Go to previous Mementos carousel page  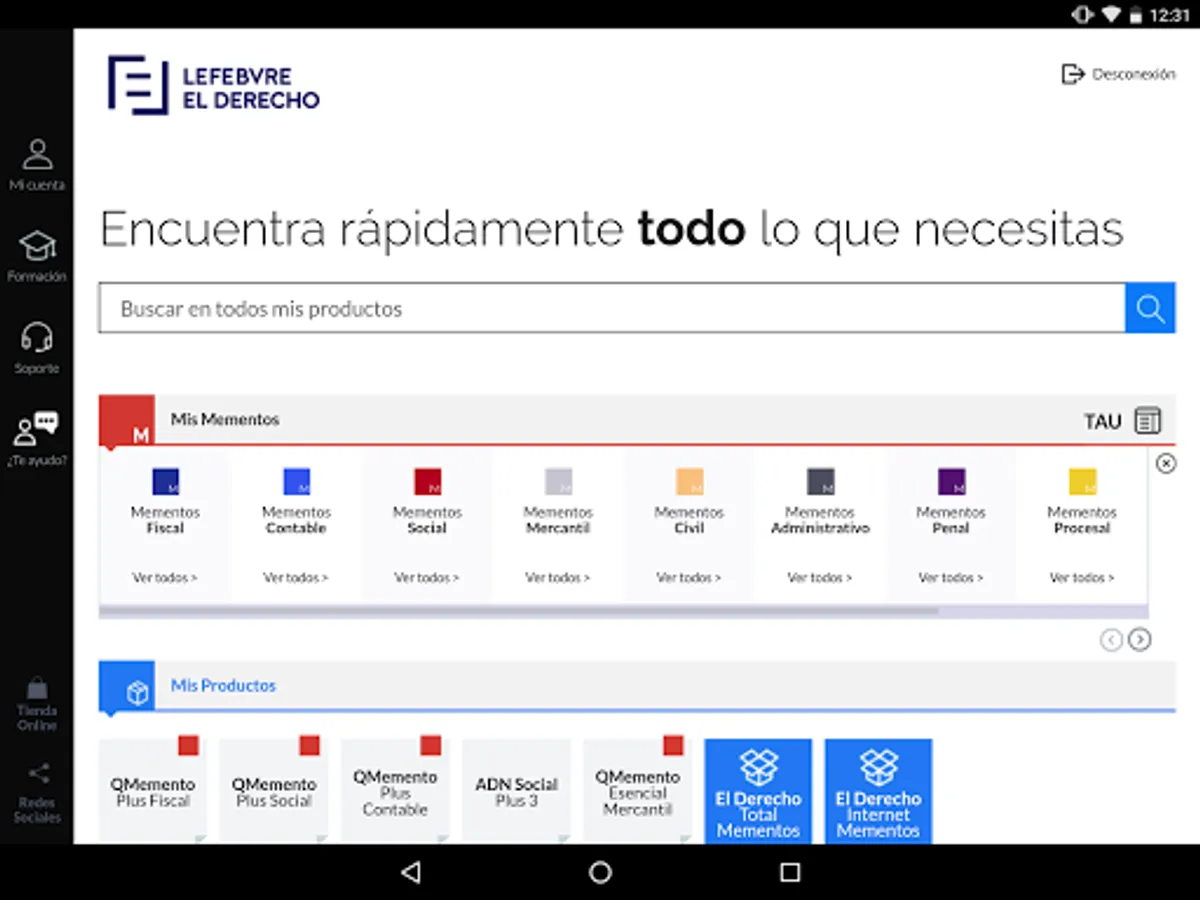tap(1111, 640)
